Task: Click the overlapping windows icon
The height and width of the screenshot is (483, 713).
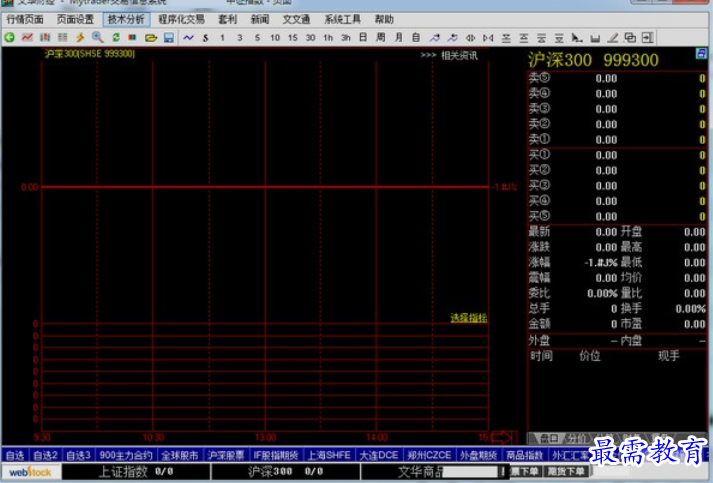Action: [x=630, y=38]
